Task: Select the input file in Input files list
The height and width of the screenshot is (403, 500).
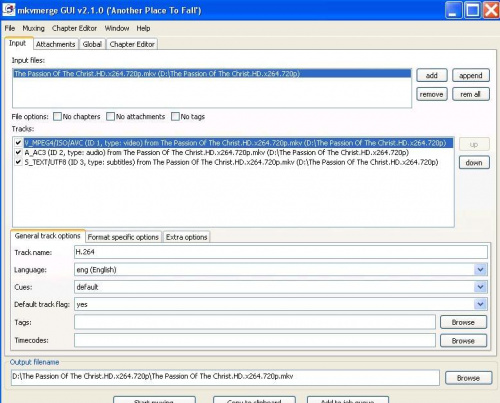Action: point(212,73)
